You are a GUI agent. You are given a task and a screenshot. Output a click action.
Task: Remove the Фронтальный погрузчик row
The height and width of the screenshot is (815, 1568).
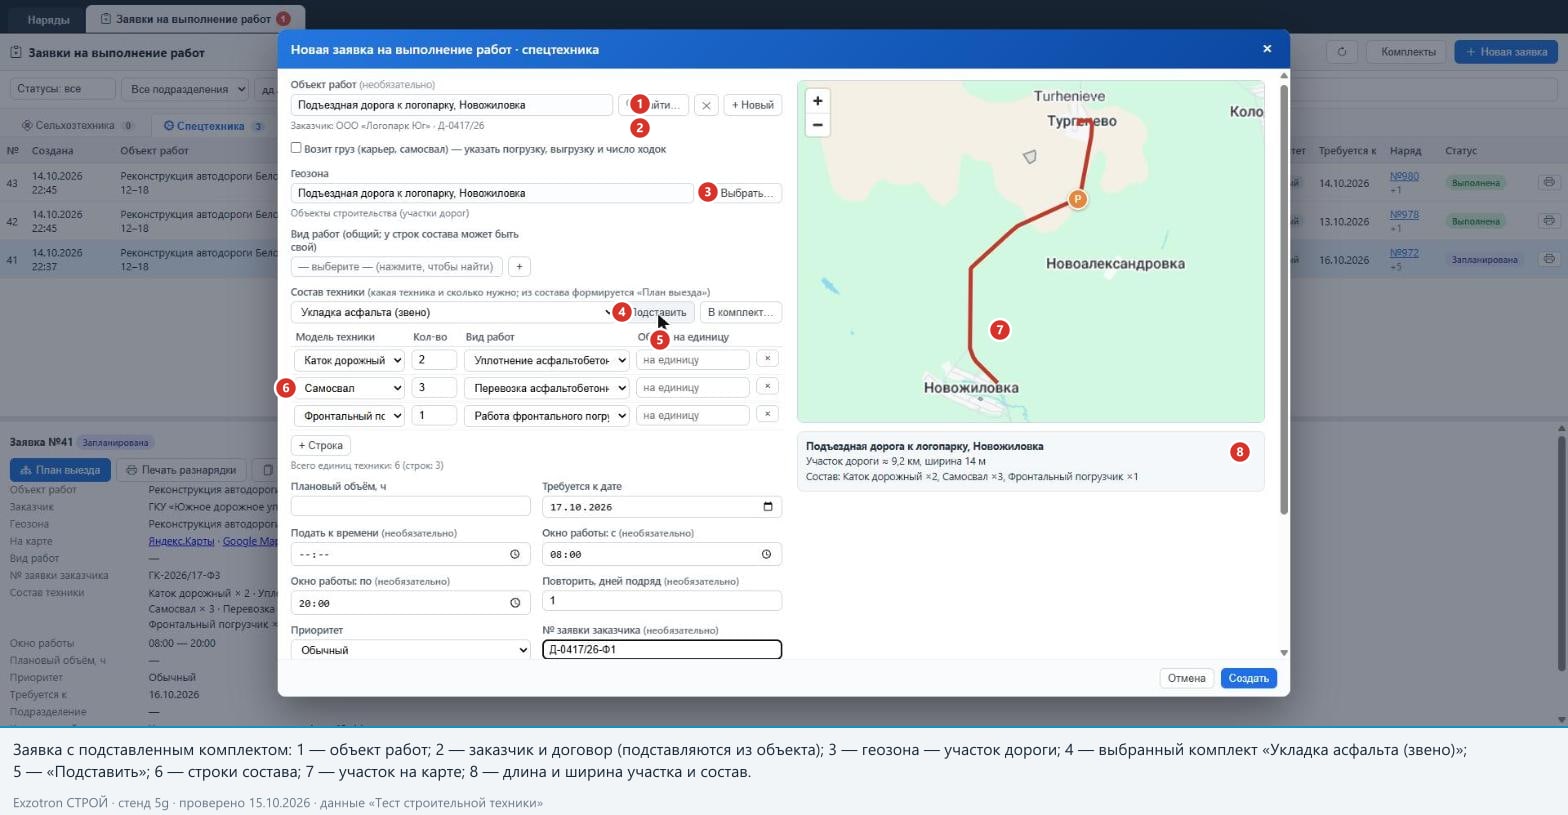click(767, 414)
